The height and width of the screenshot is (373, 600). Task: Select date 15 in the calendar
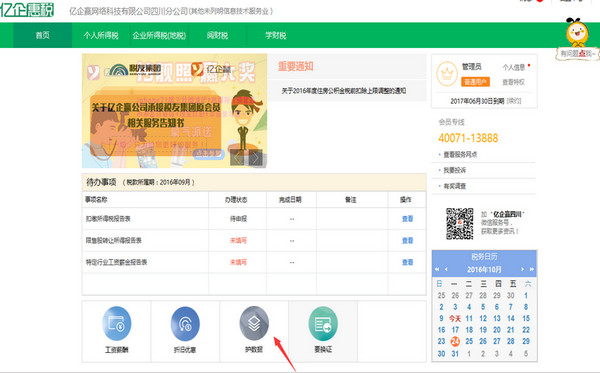[x=526, y=318]
